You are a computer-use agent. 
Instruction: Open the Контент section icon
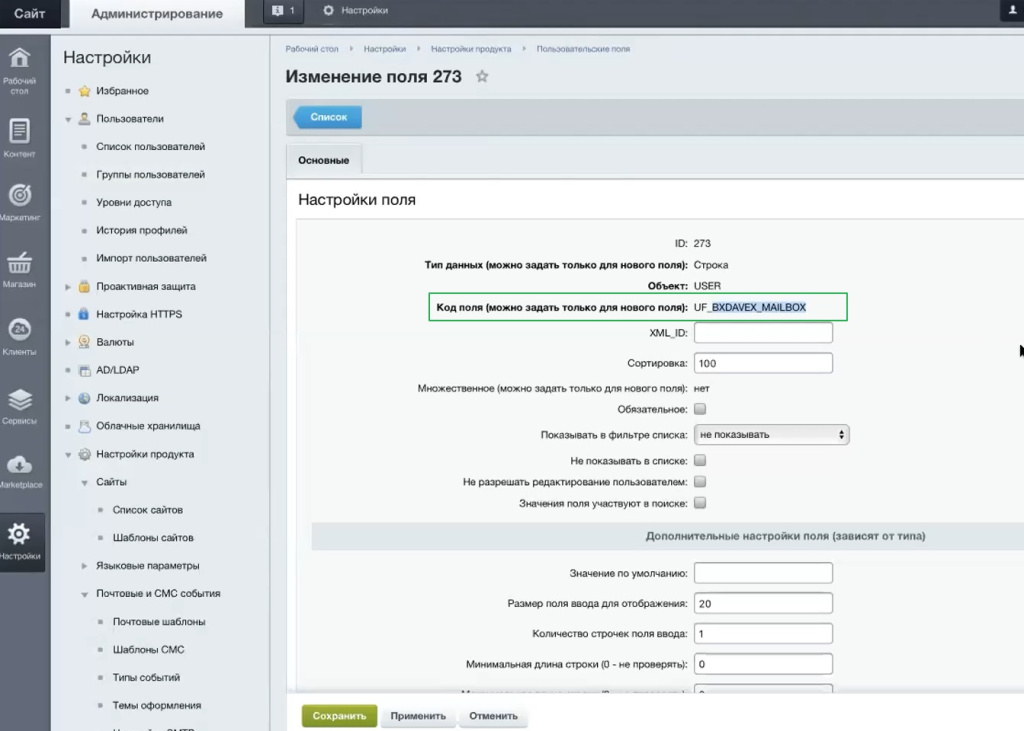[20, 138]
